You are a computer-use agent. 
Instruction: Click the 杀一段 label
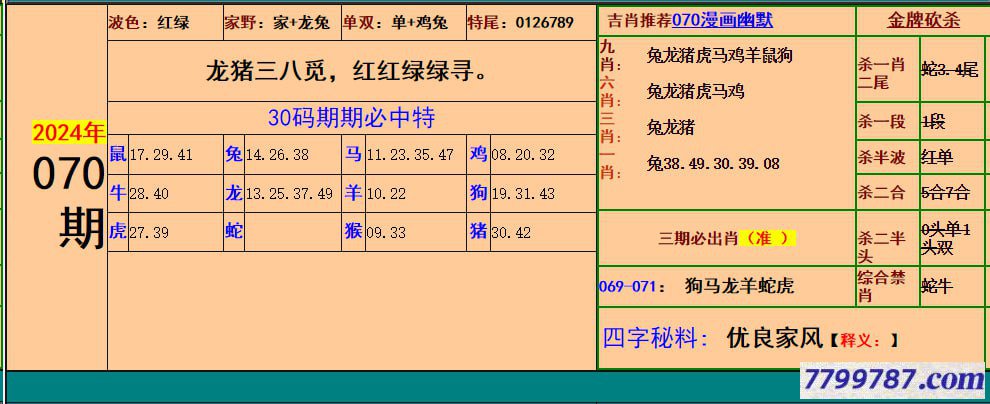point(881,121)
